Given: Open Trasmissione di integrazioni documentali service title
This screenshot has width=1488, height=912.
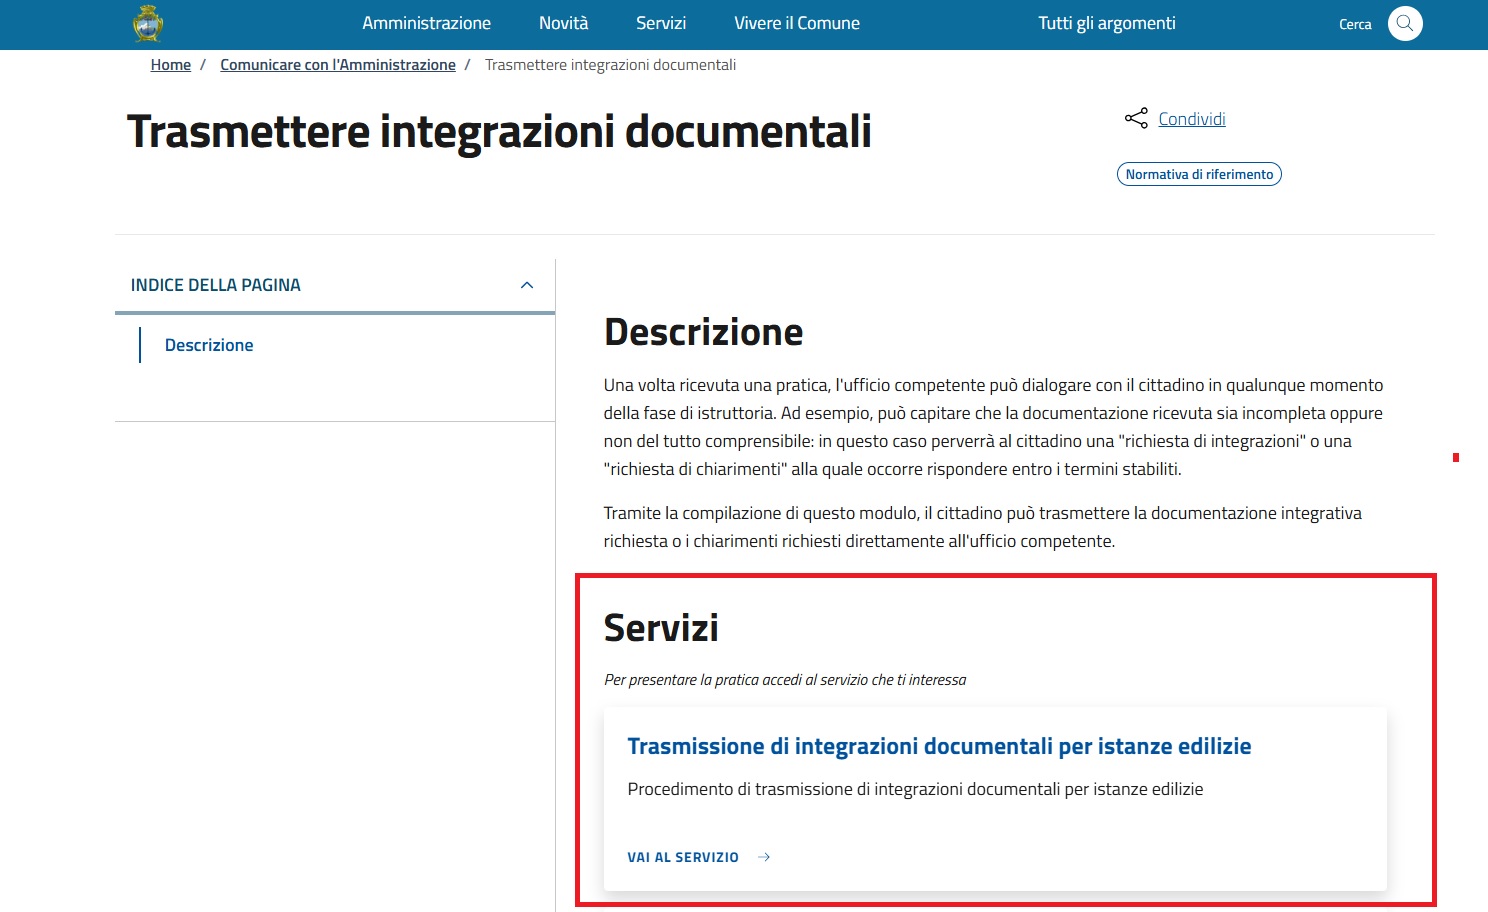Looking at the screenshot, I should coord(939,746).
